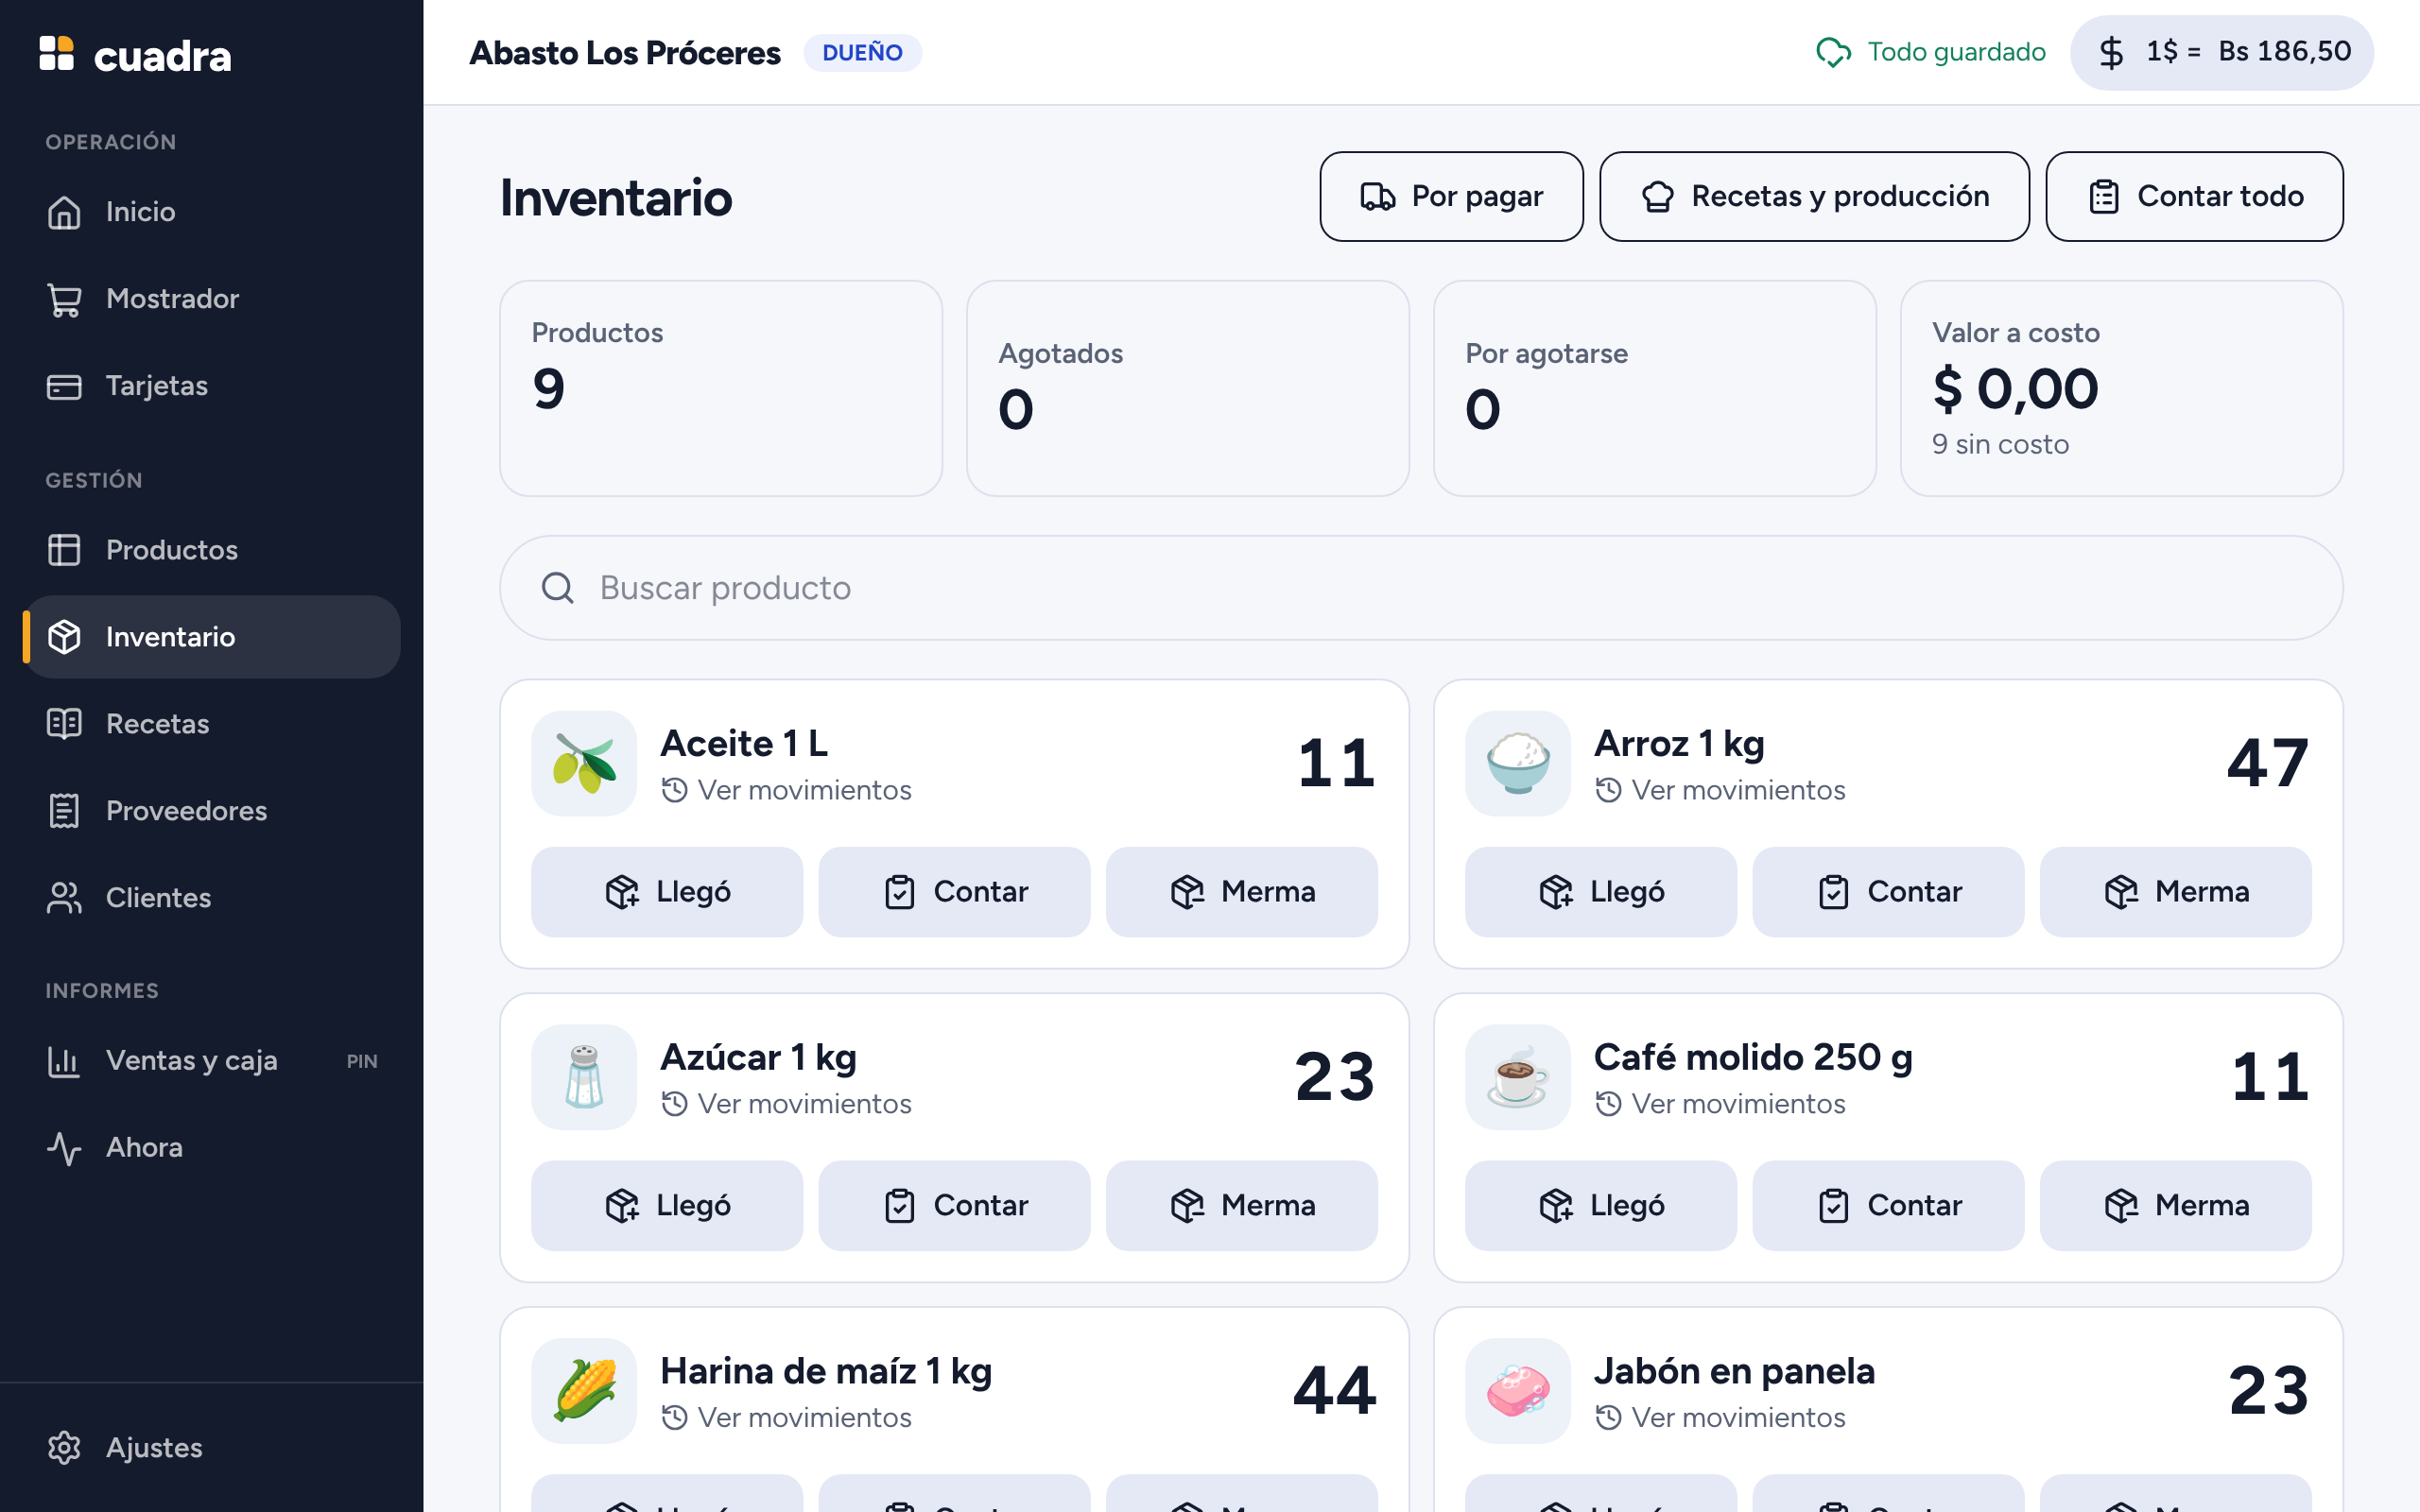Record Merma for Aceite 1 L
Viewport: 2420px width, 1512px height.
(1242, 892)
